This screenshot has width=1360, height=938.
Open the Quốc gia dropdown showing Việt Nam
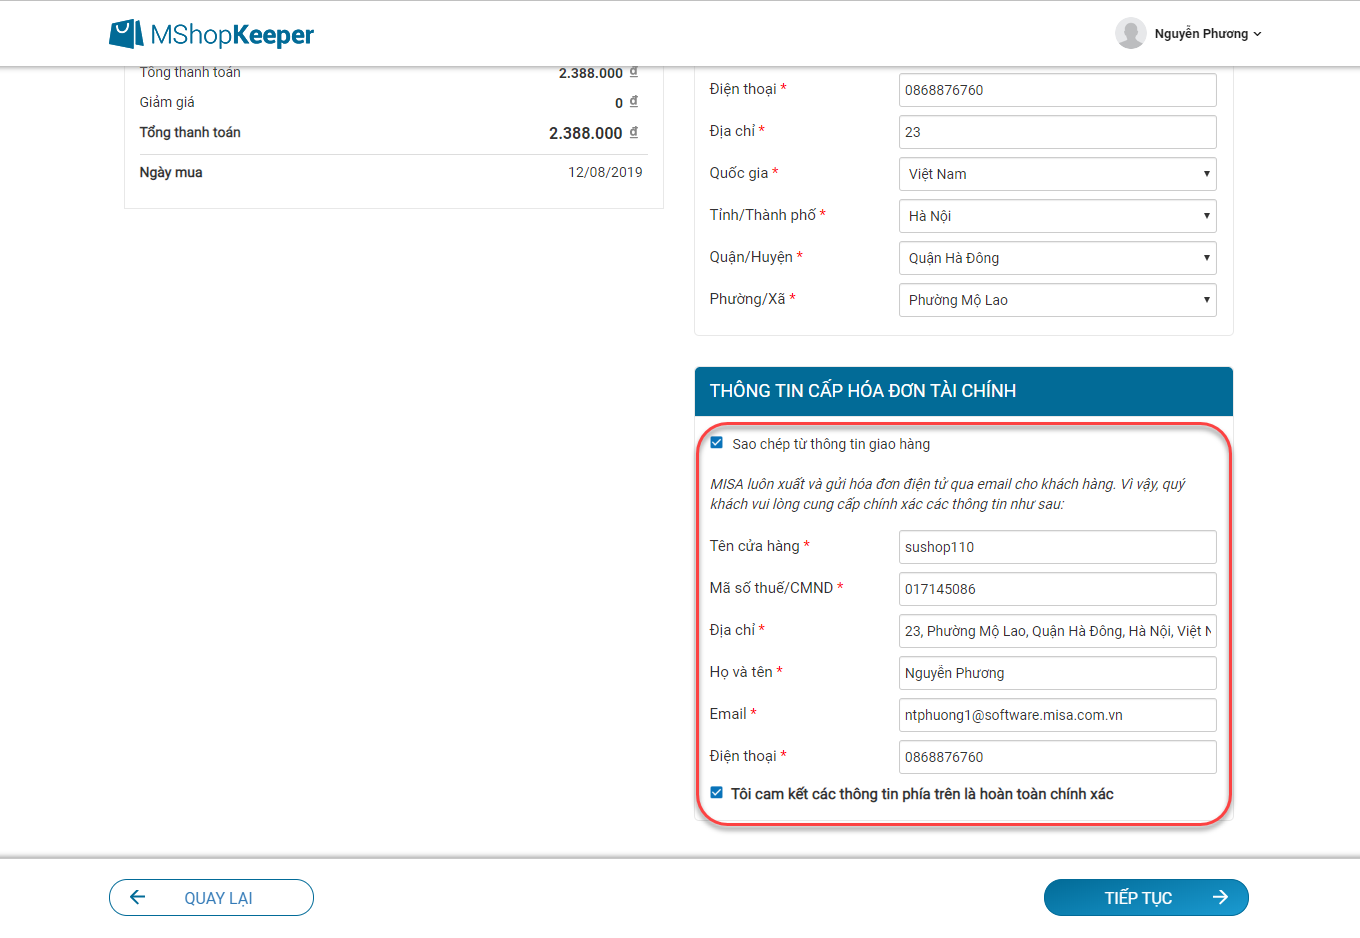[1057, 174]
